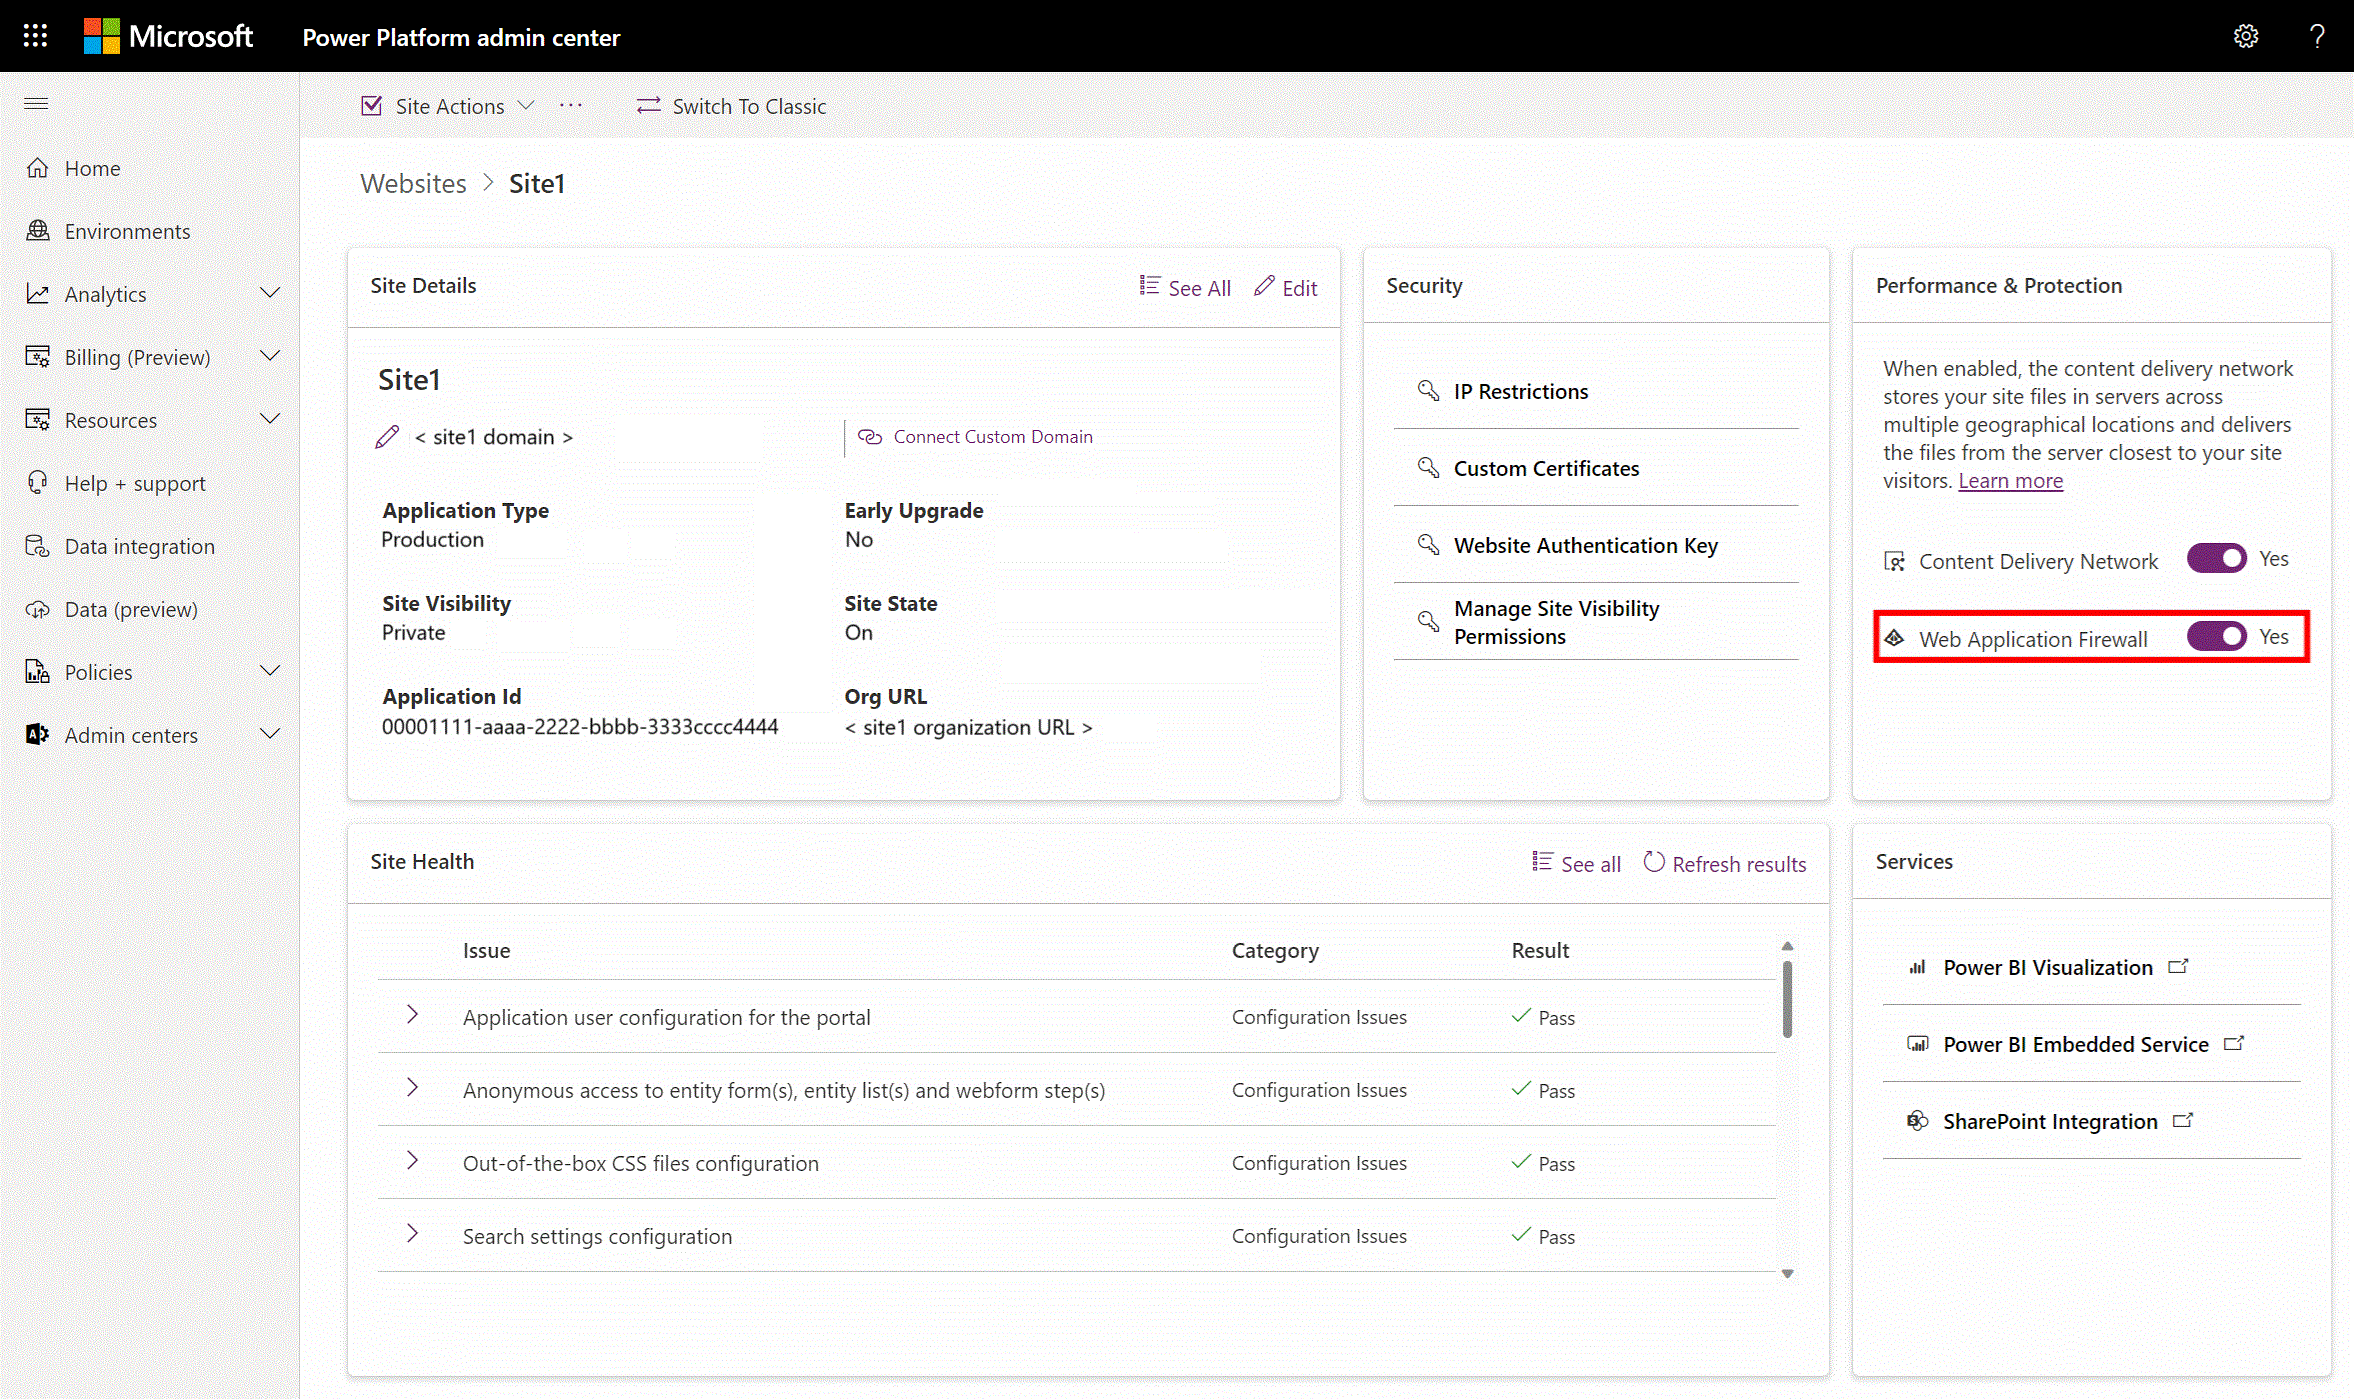The height and width of the screenshot is (1399, 2354).
Task: Click the SharePoint Integration external link icon
Action: pos(2184,1119)
